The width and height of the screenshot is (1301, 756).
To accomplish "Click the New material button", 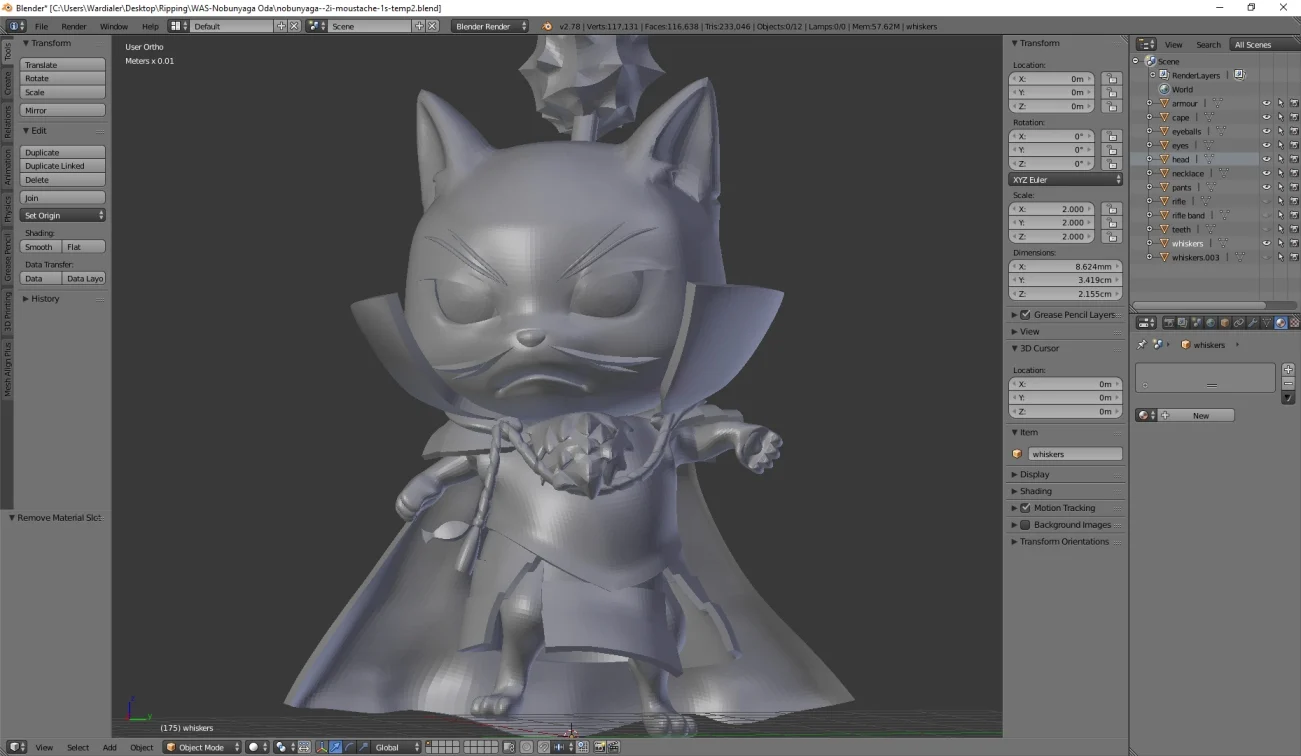I will [x=1196, y=415].
